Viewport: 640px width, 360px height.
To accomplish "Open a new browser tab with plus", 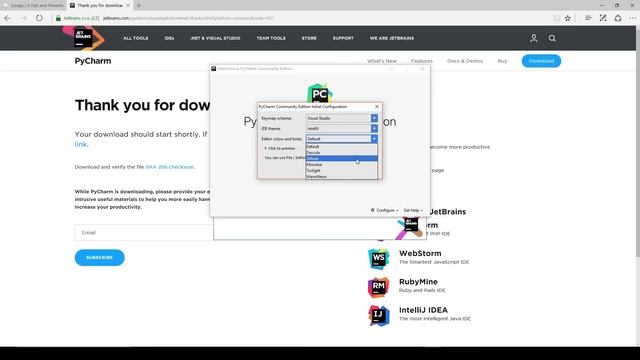I will 139,5.
